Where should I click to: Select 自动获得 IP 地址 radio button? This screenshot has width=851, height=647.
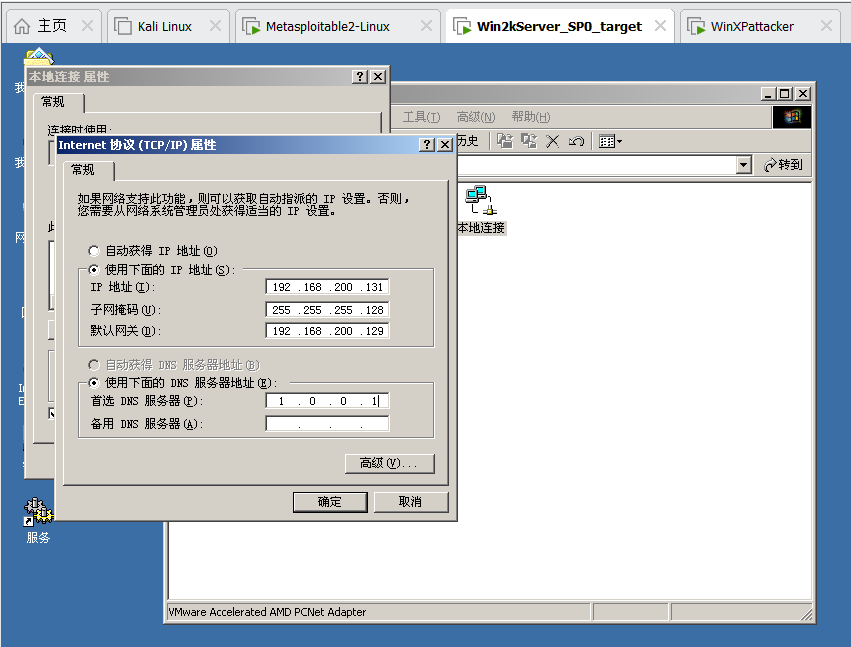pos(94,251)
